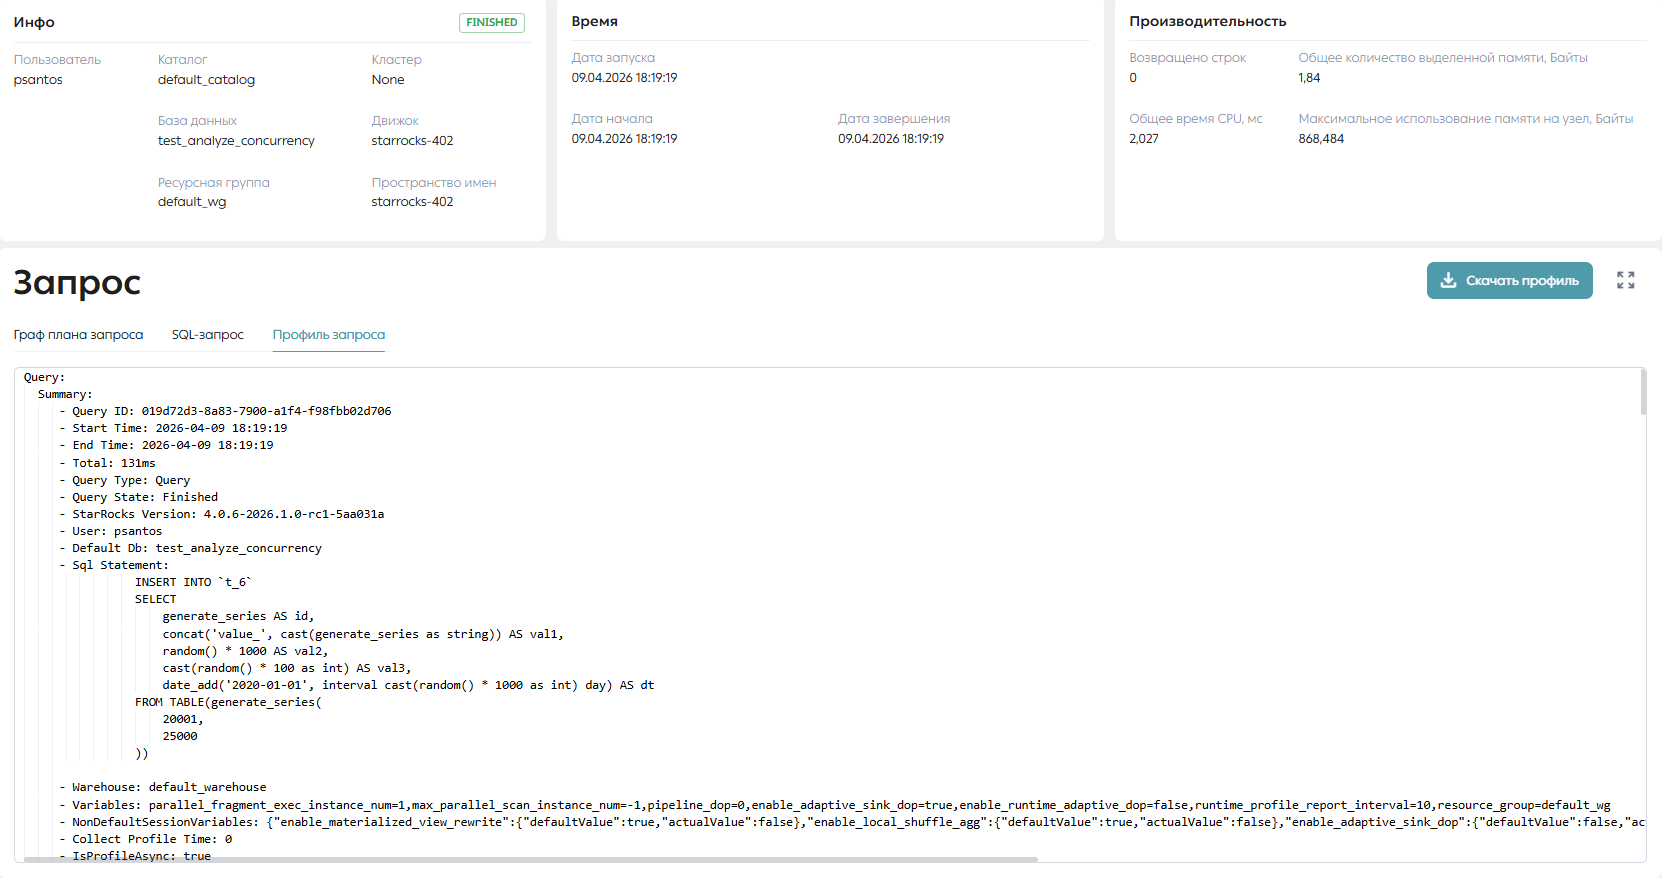Click the horizontal scrollbar under profile text

pyautogui.click(x=530, y=859)
